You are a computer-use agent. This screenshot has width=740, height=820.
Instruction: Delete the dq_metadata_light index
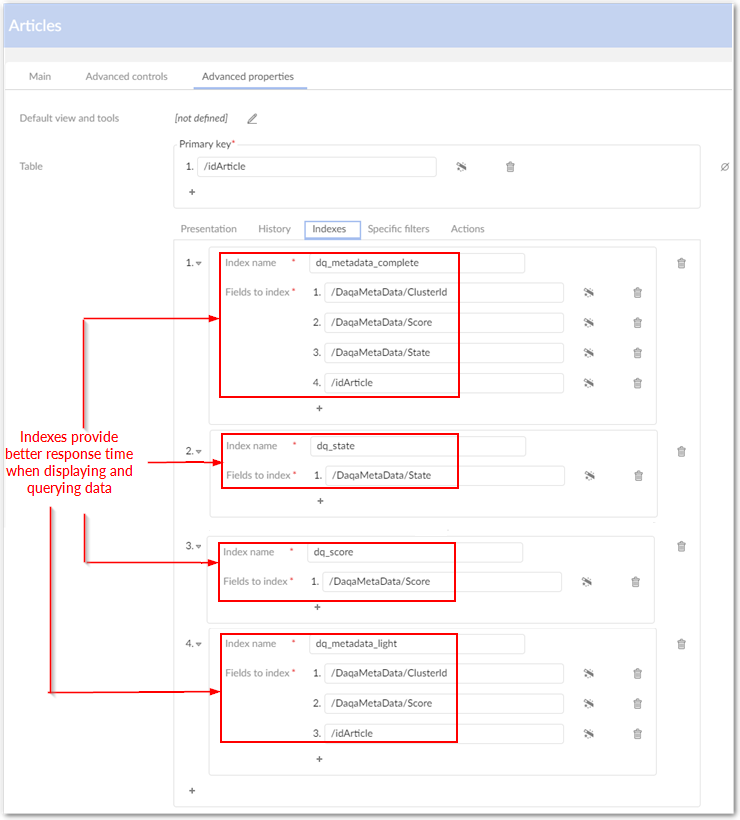(x=682, y=644)
